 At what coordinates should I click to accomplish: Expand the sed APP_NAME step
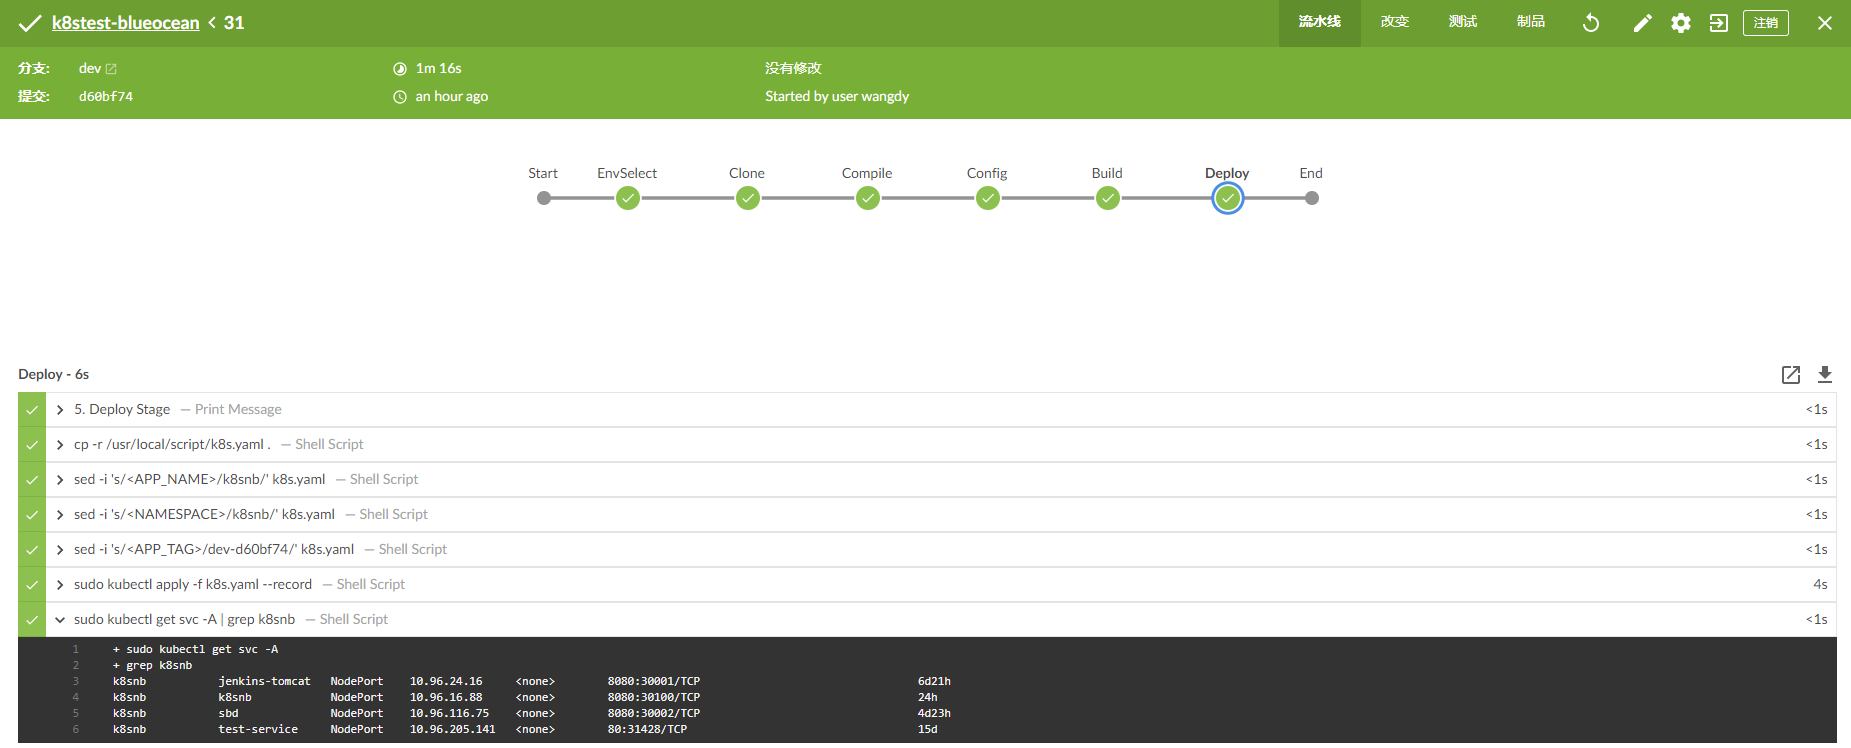[60, 480]
